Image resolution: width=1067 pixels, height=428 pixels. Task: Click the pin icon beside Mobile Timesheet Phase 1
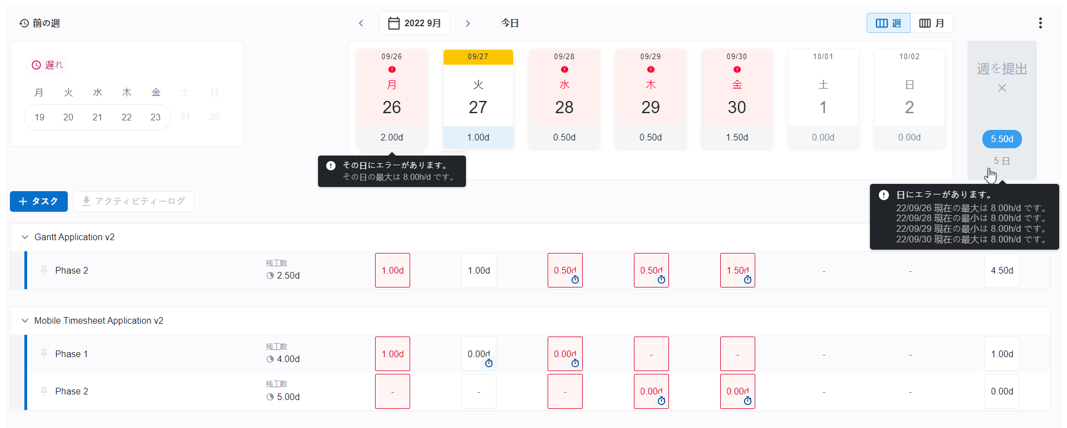click(x=44, y=354)
